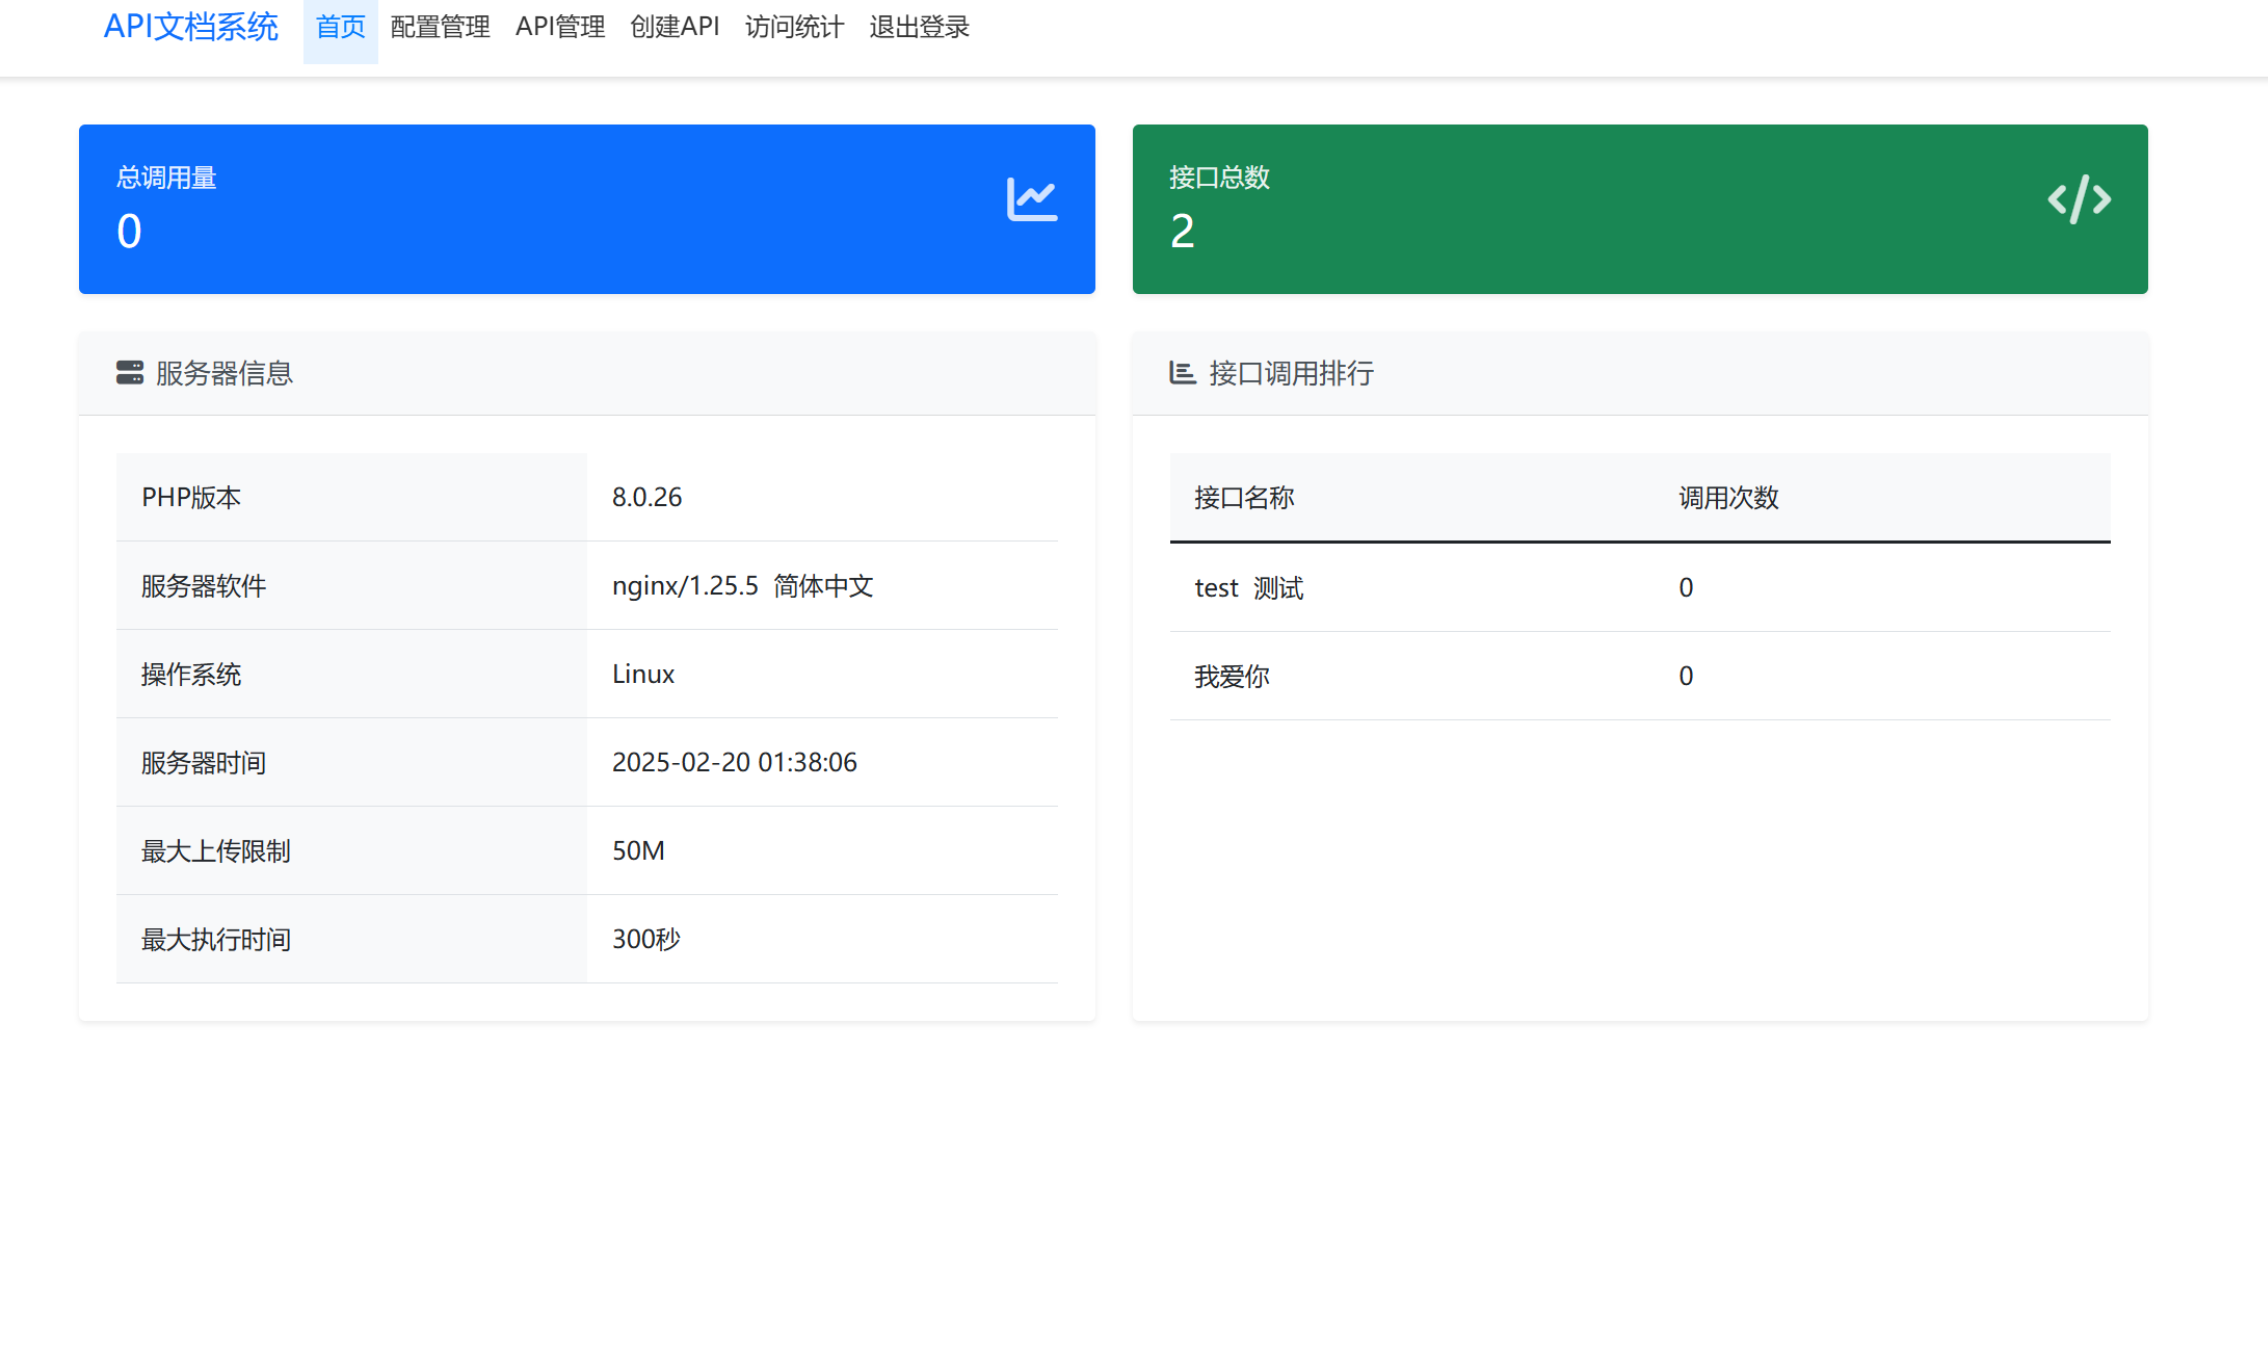Click the API文档系统 brand link
2268x1362 pixels.
point(191,27)
